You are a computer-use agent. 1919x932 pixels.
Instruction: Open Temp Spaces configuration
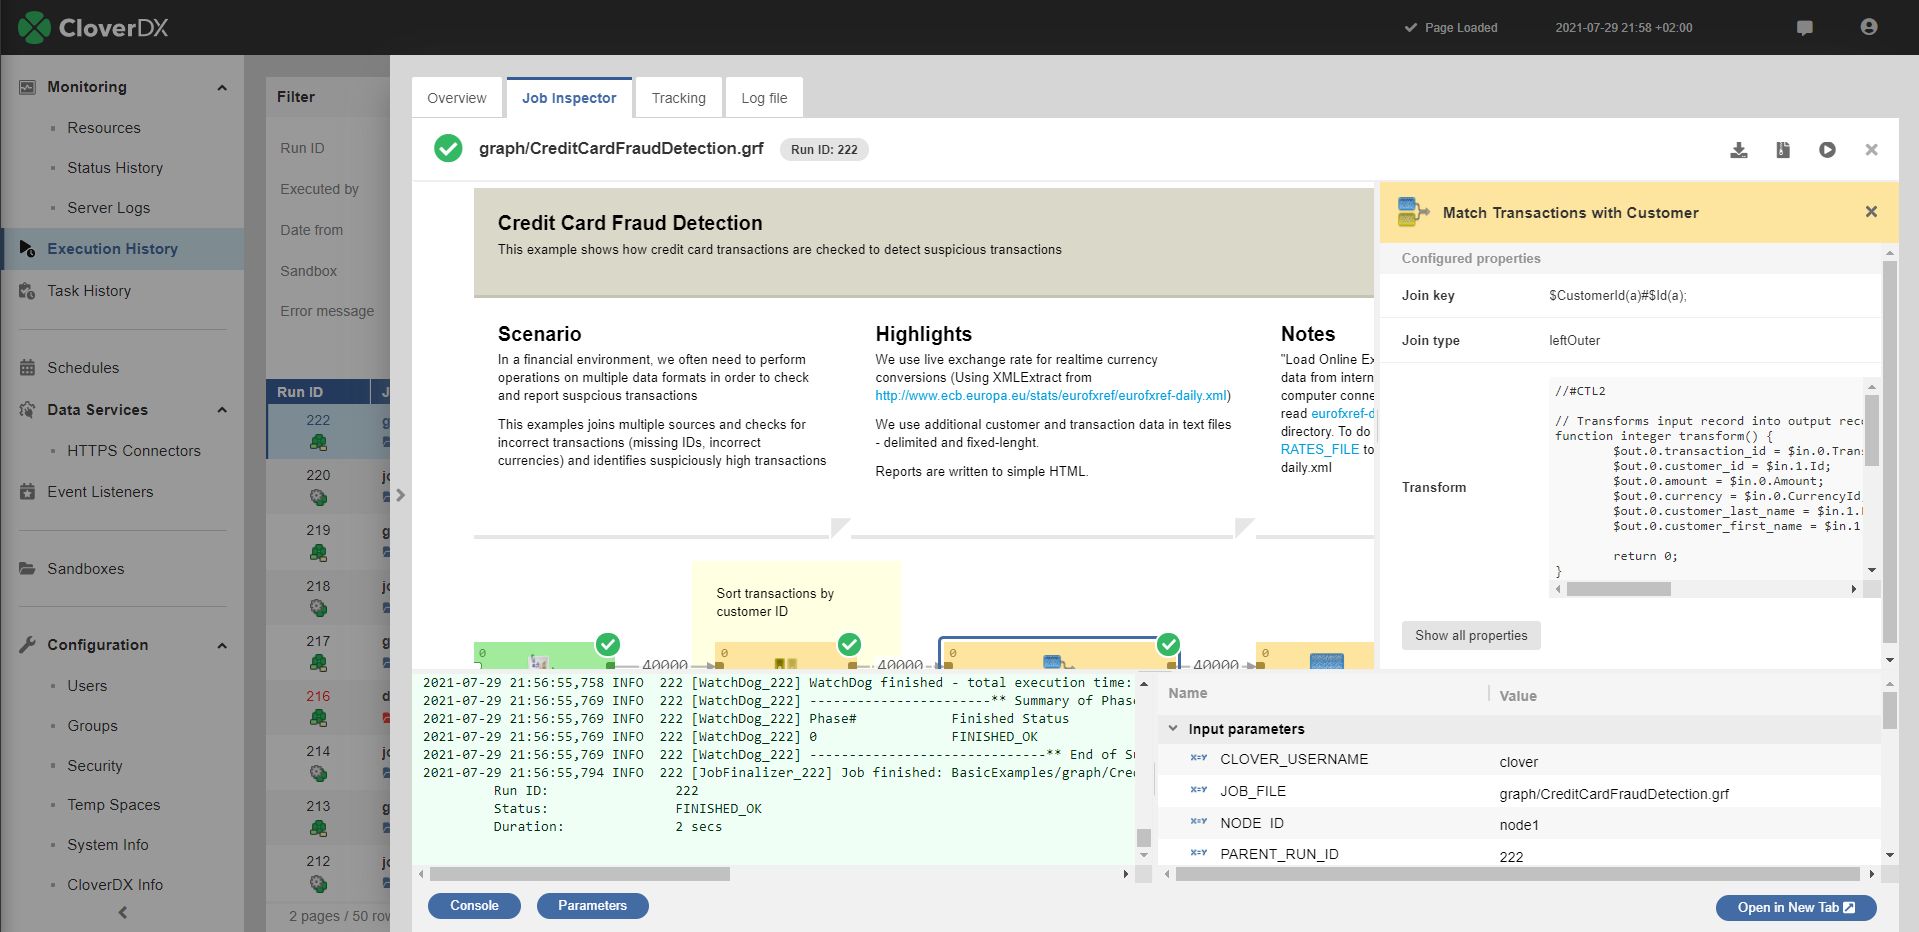click(113, 805)
